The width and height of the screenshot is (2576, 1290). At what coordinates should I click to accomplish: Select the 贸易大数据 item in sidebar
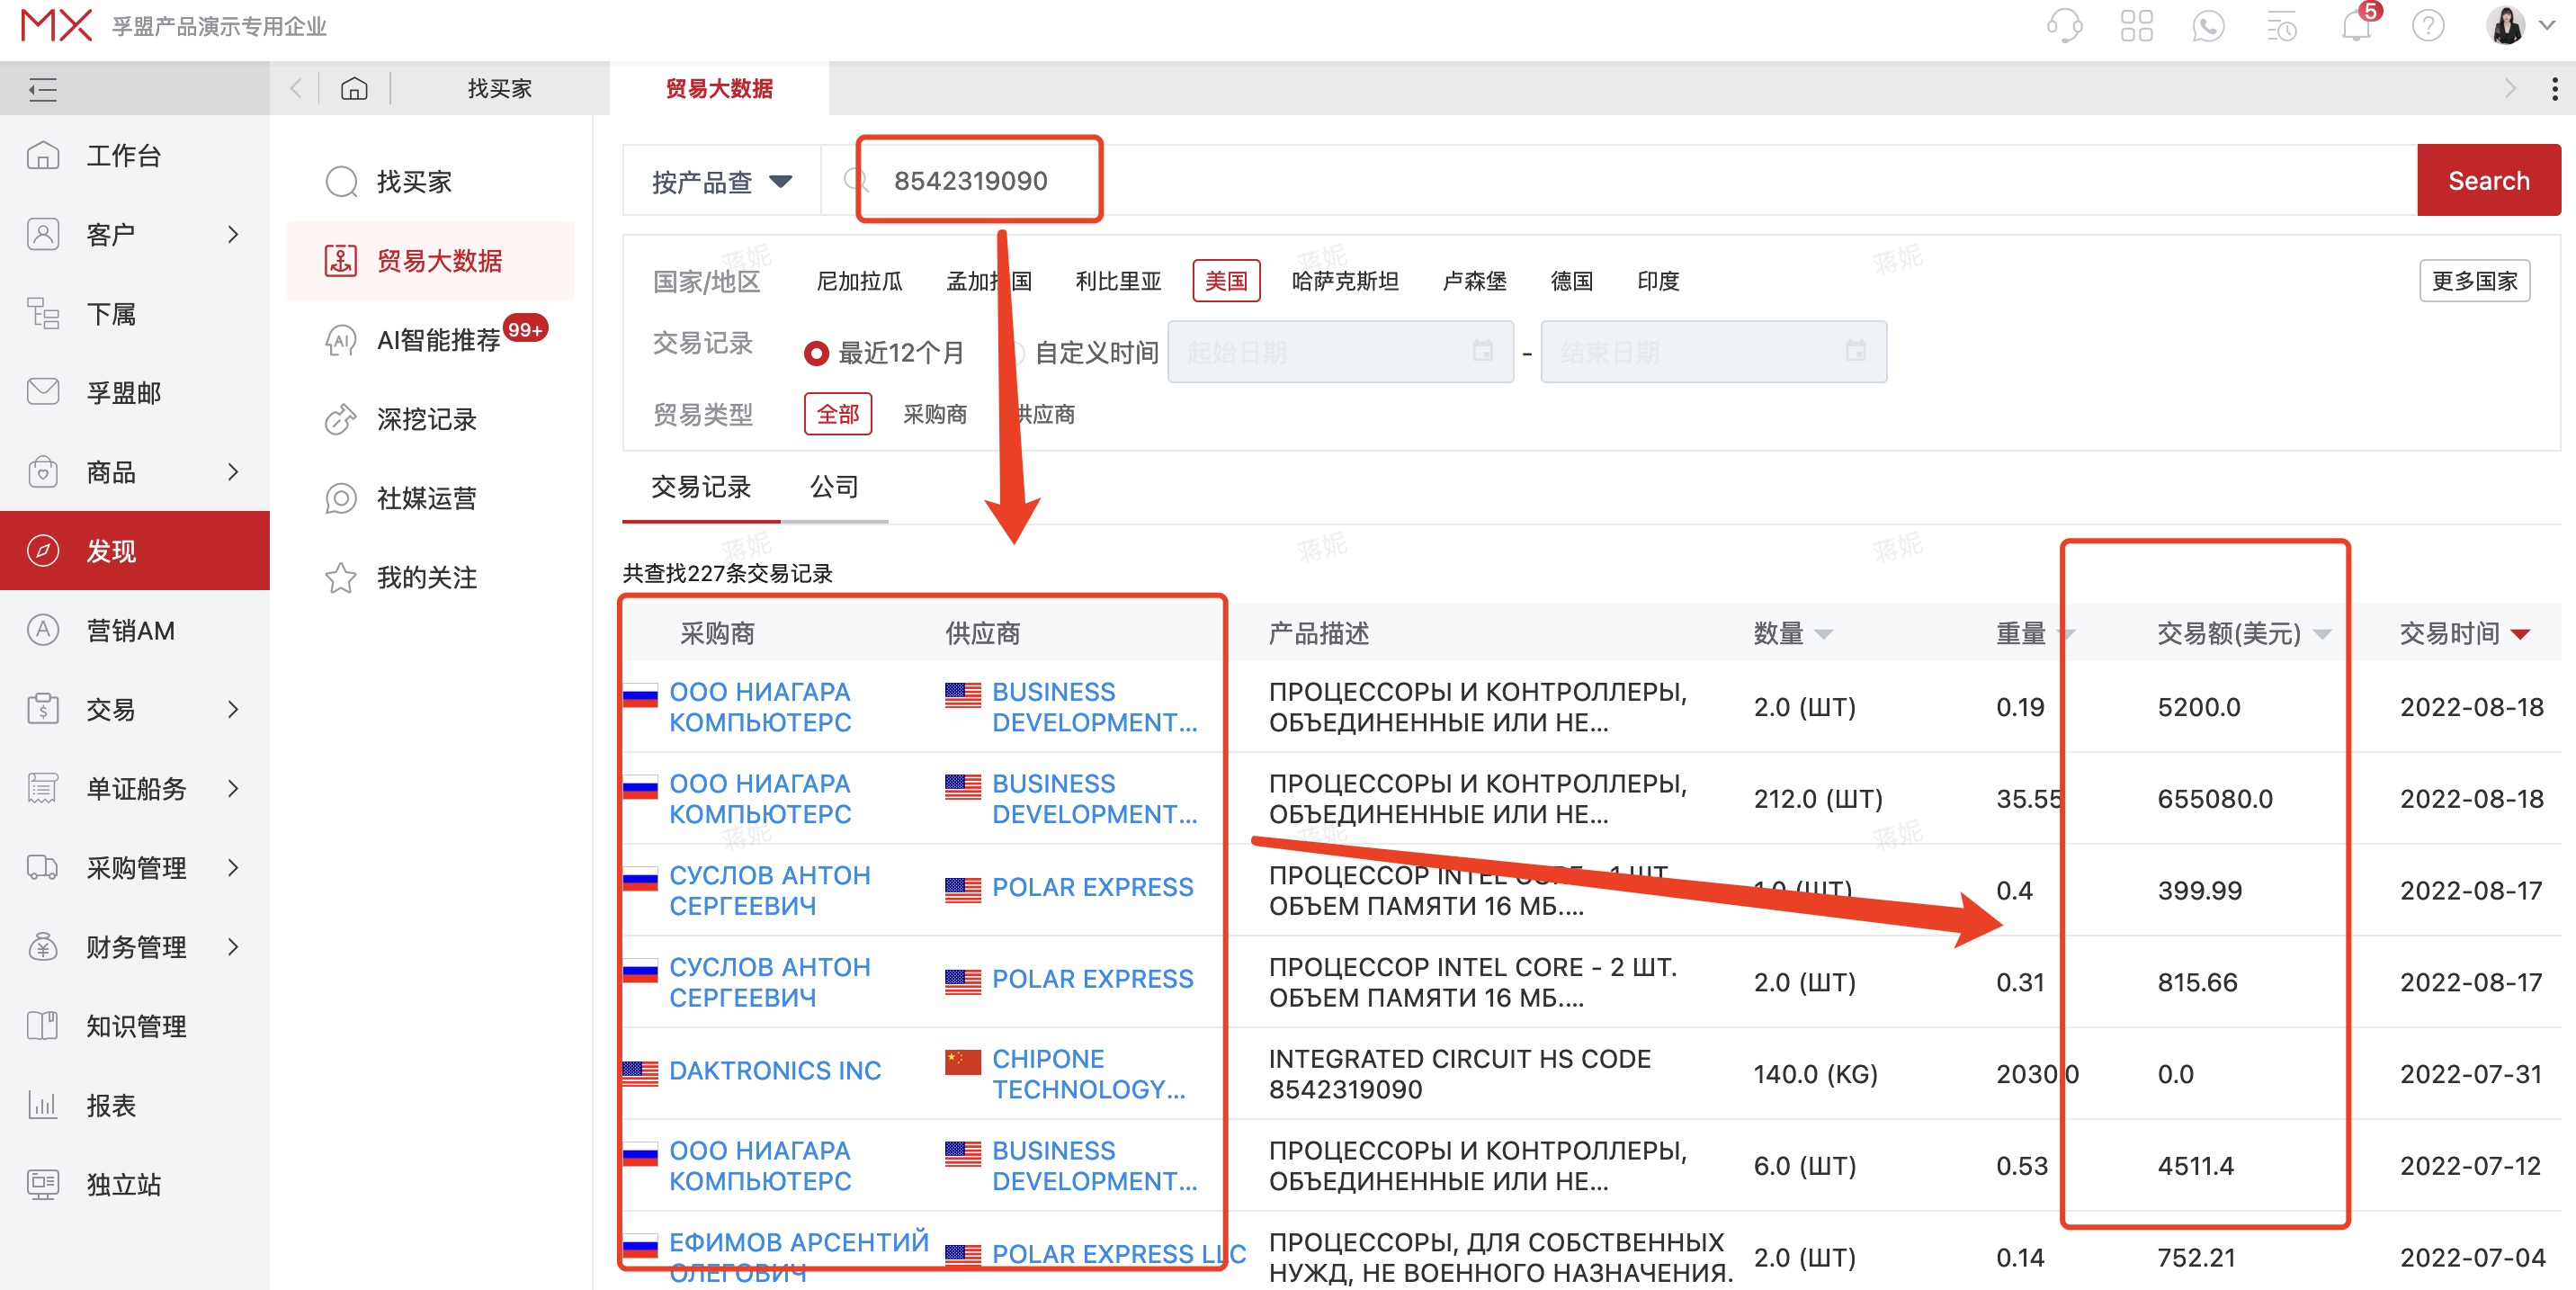(x=440, y=260)
